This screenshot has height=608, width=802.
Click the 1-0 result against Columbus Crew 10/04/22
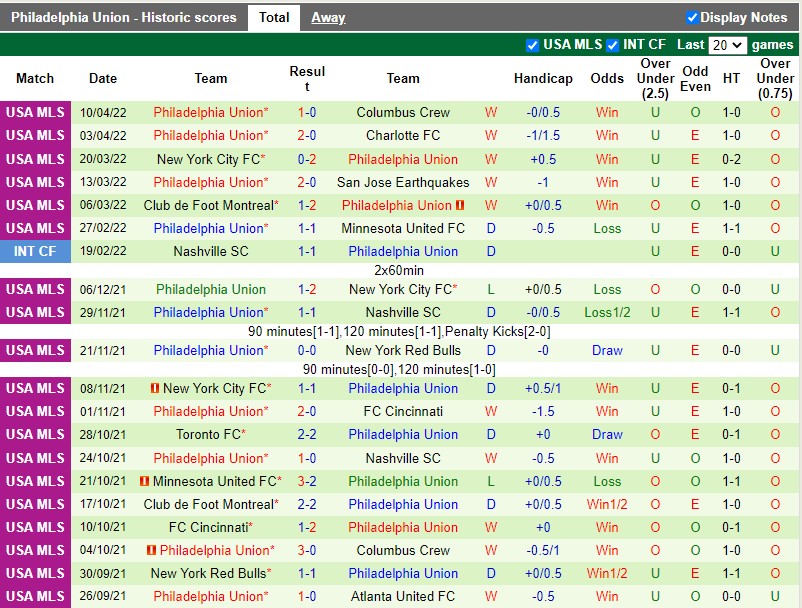[x=307, y=112]
